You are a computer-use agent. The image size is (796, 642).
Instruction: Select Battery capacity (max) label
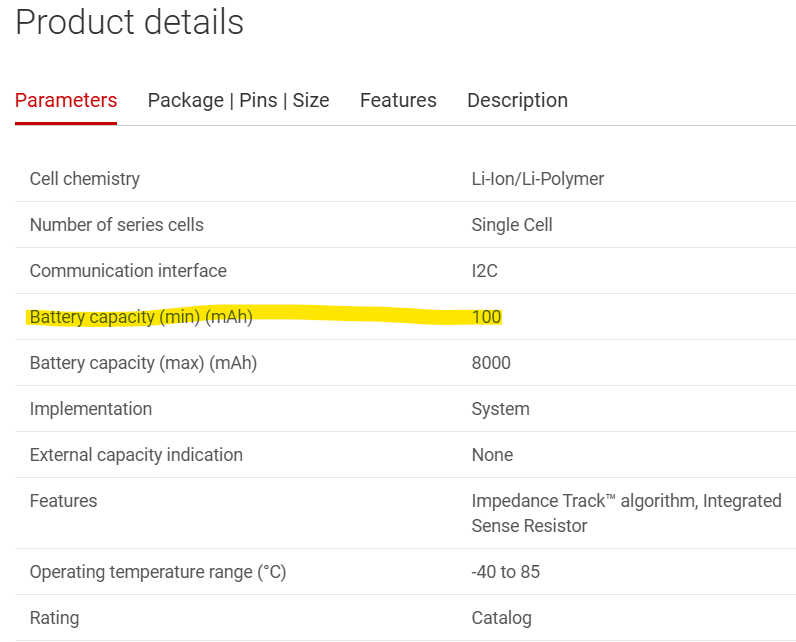point(143,363)
